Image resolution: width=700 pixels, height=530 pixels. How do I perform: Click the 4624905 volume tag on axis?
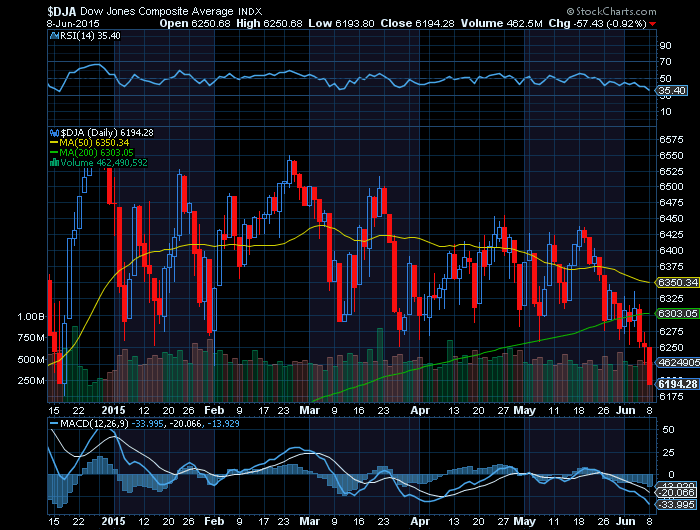tap(679, 362)
